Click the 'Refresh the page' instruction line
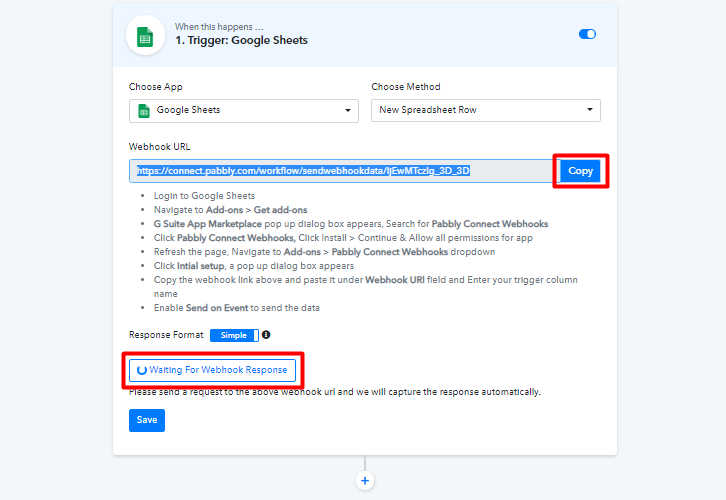Viewport: 726px width, 500px height. tap(325, 252)
